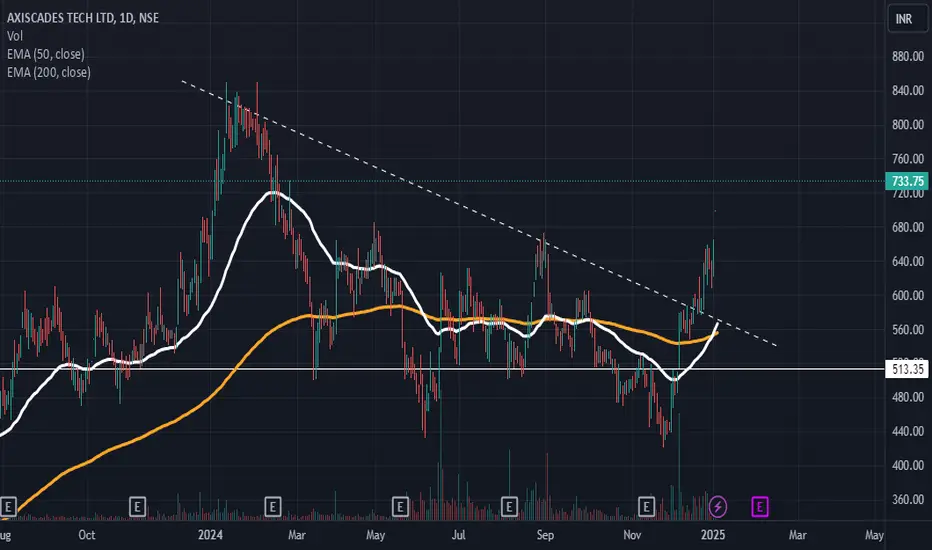Click the white 513.35 price label

(x=908, y=369)
